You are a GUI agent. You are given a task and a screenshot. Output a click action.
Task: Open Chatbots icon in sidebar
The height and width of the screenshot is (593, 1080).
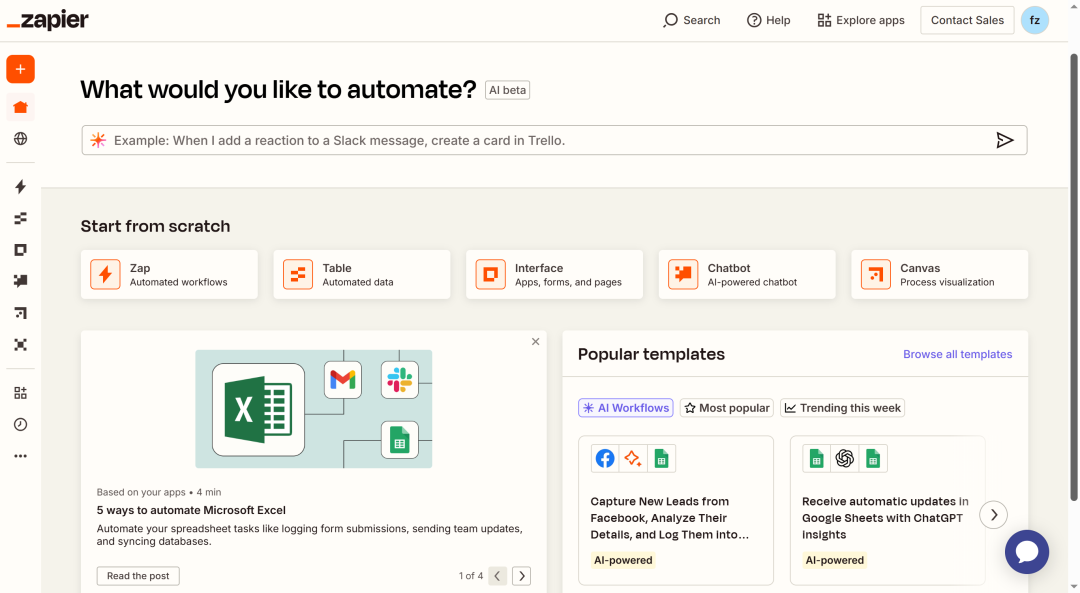(21, 281)
